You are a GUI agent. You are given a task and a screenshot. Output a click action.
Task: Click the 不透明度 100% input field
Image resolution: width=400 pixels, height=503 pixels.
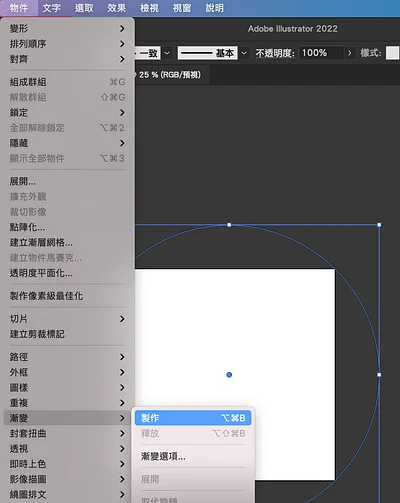[x=321, y=53]
